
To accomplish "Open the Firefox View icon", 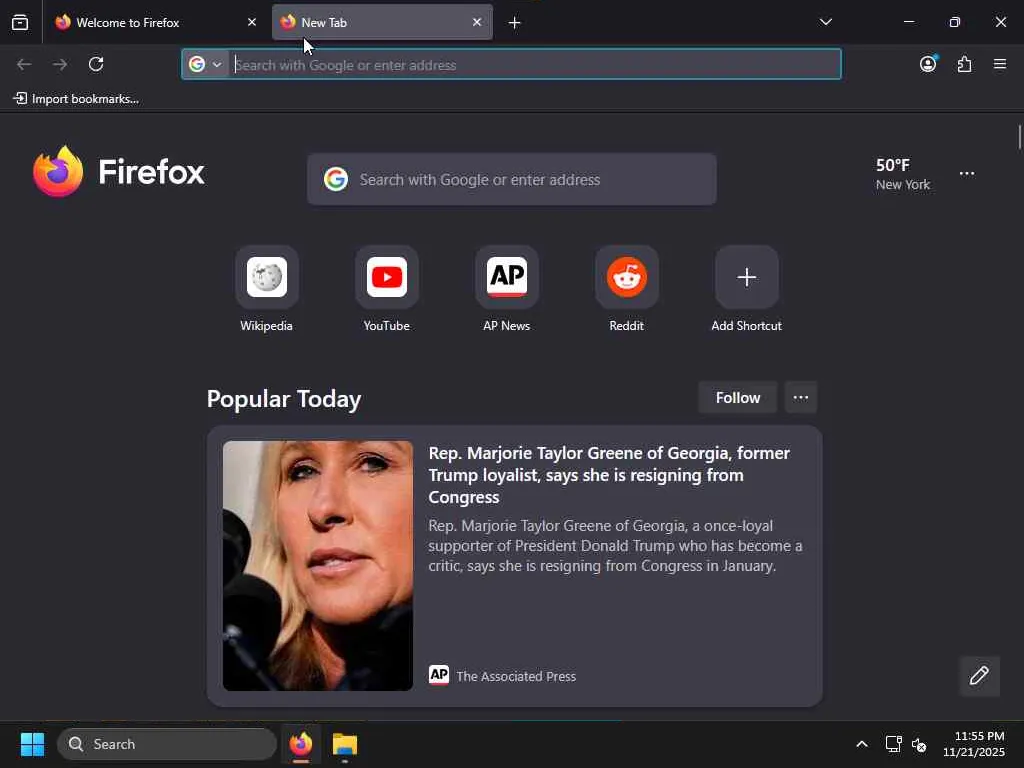I will click(20, 23).
